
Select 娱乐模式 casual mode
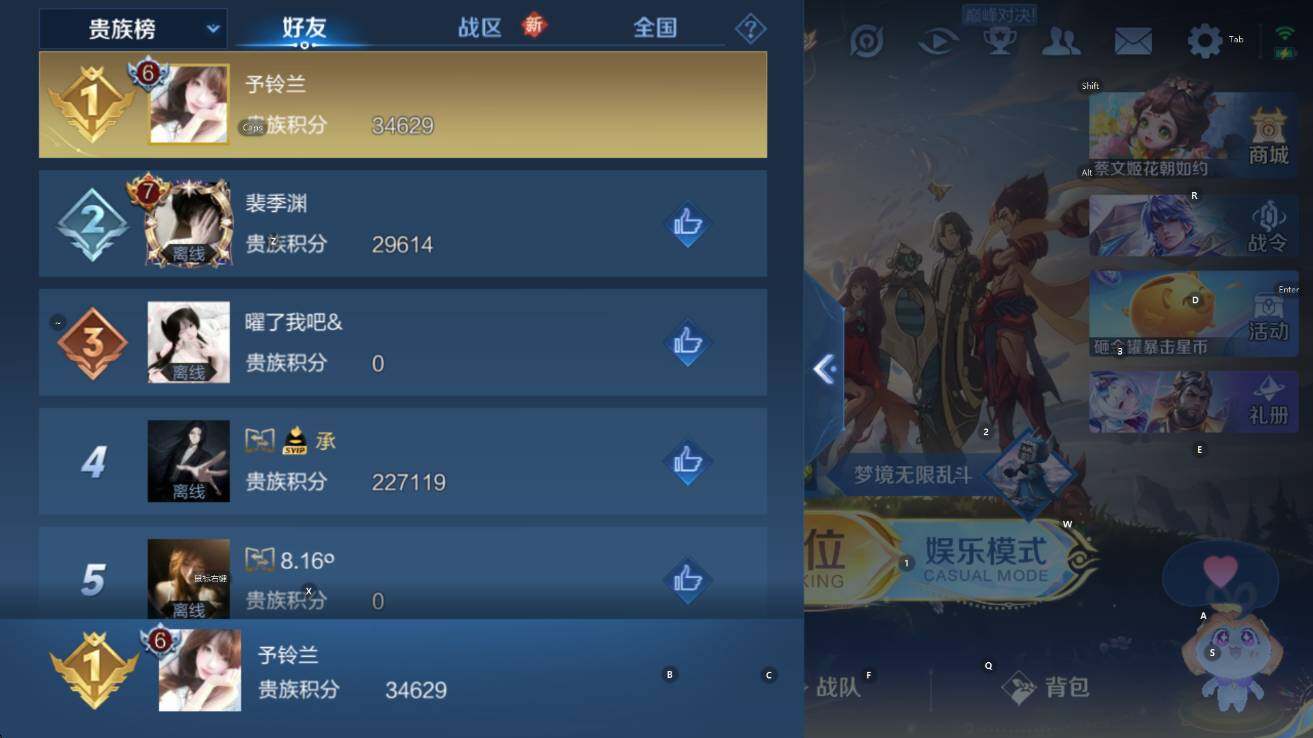[x=985, y=558]
